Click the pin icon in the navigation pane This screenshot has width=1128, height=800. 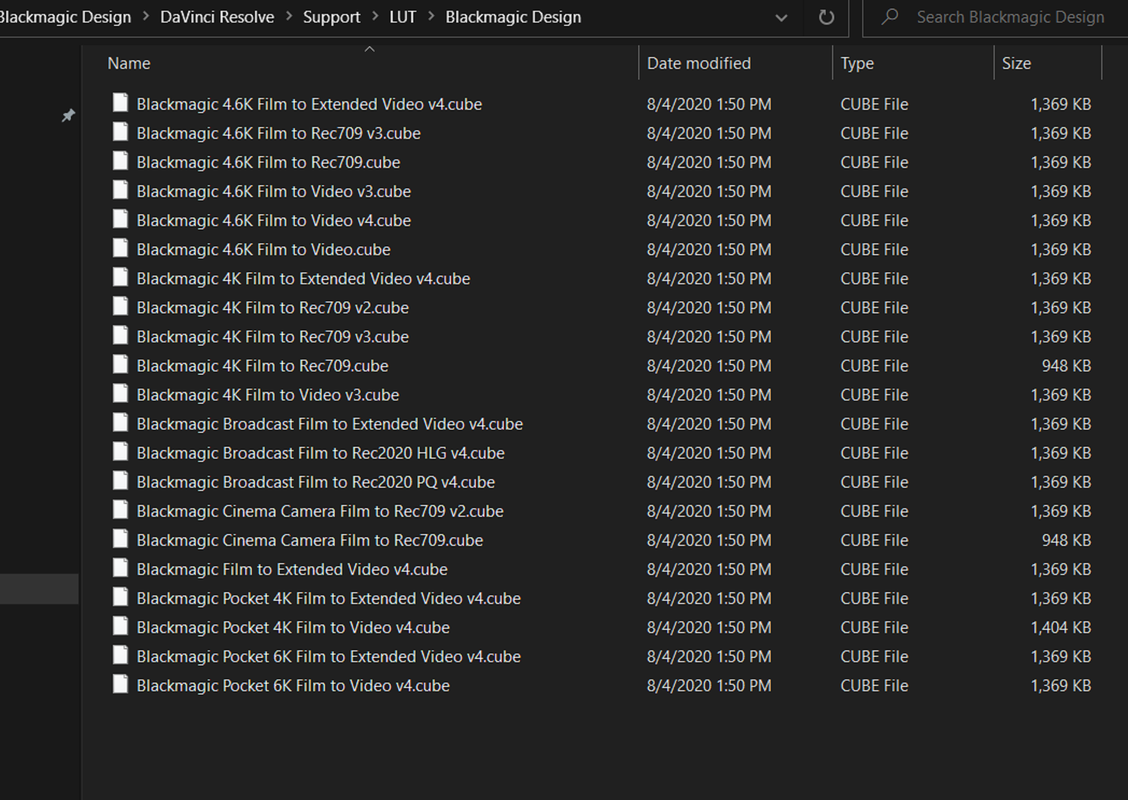(x=68, y=115)
